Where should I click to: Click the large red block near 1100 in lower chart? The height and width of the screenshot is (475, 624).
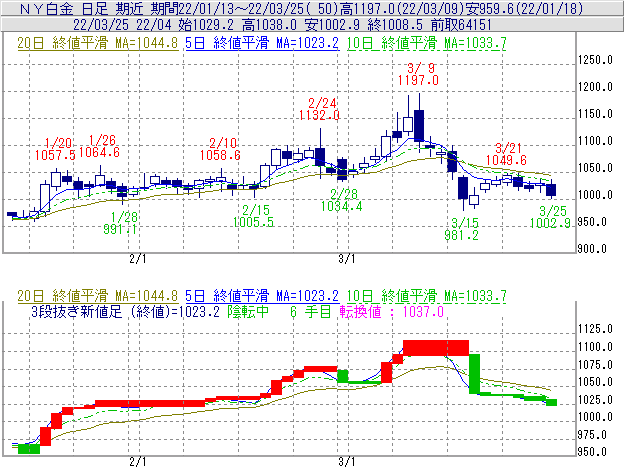pos(436,348)
